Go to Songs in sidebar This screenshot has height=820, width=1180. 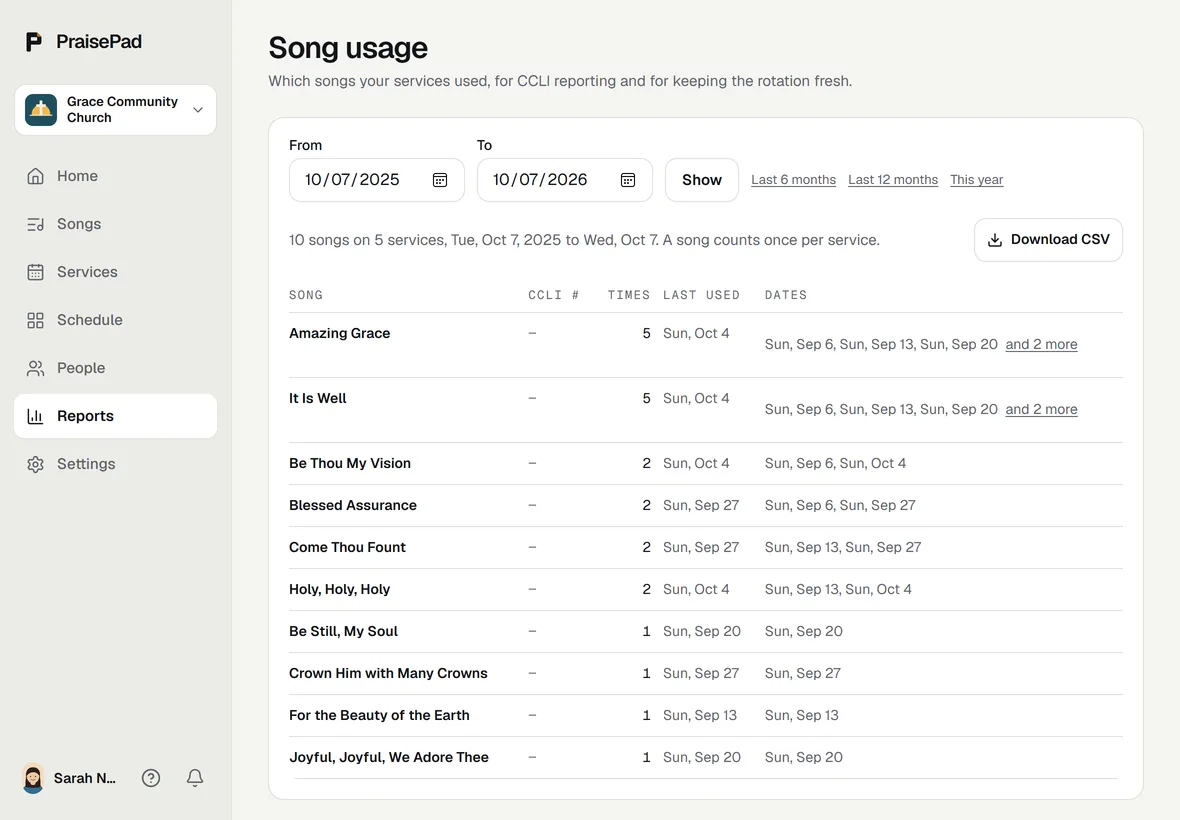[x=115, y=224]
